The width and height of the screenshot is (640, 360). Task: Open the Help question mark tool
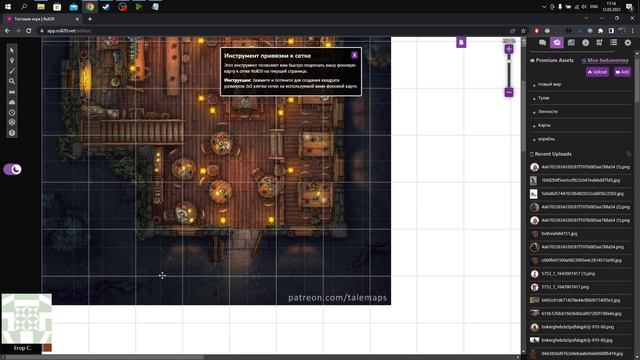coord(12,133)
